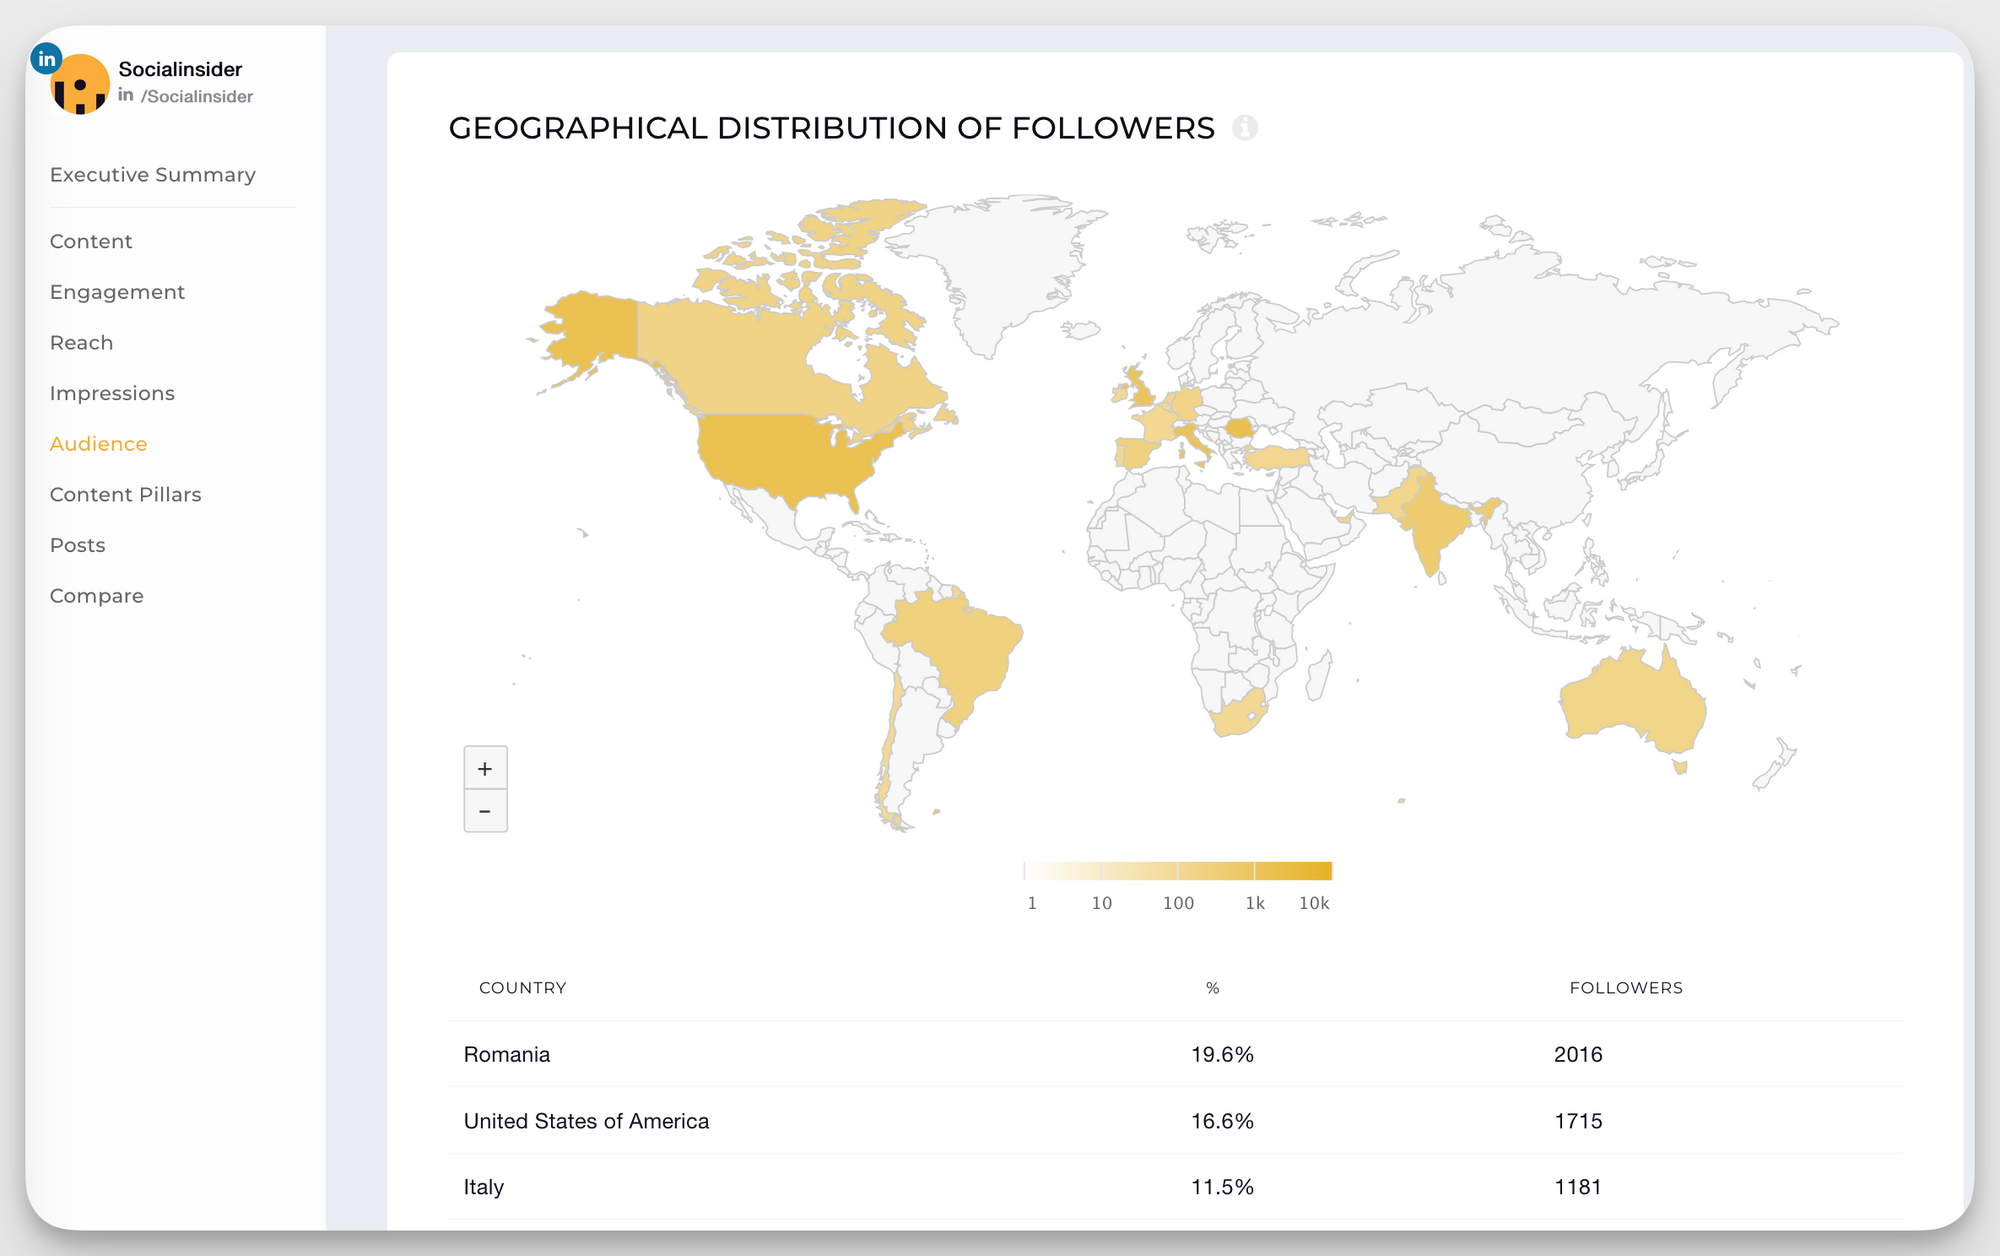Click the FOLLOWERS column header
The image size is (2000, 1256).
[1626, 988]
